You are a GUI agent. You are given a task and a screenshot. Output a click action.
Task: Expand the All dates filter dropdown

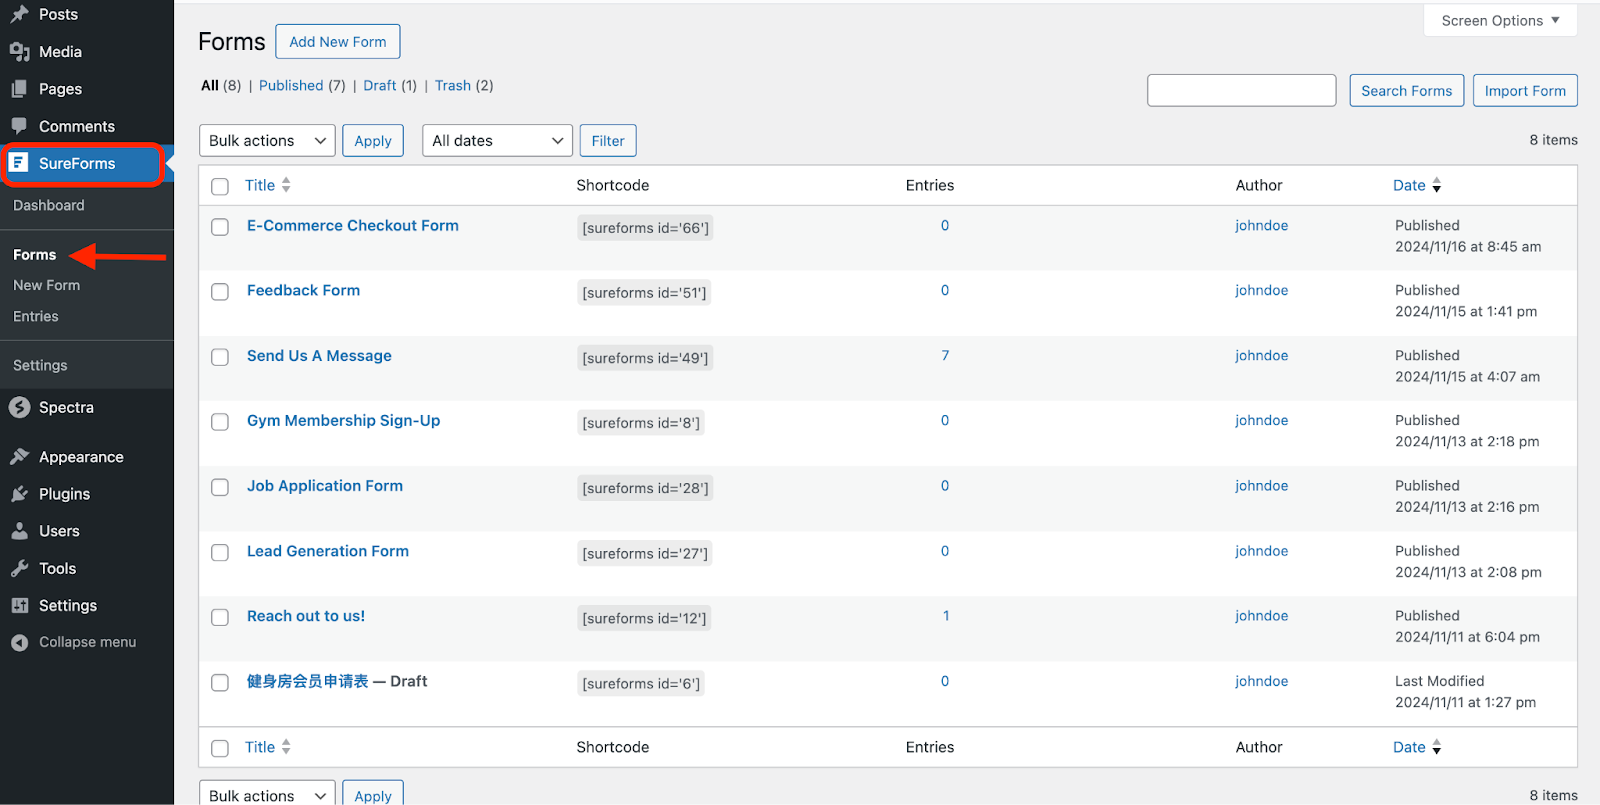pos(497,141)
